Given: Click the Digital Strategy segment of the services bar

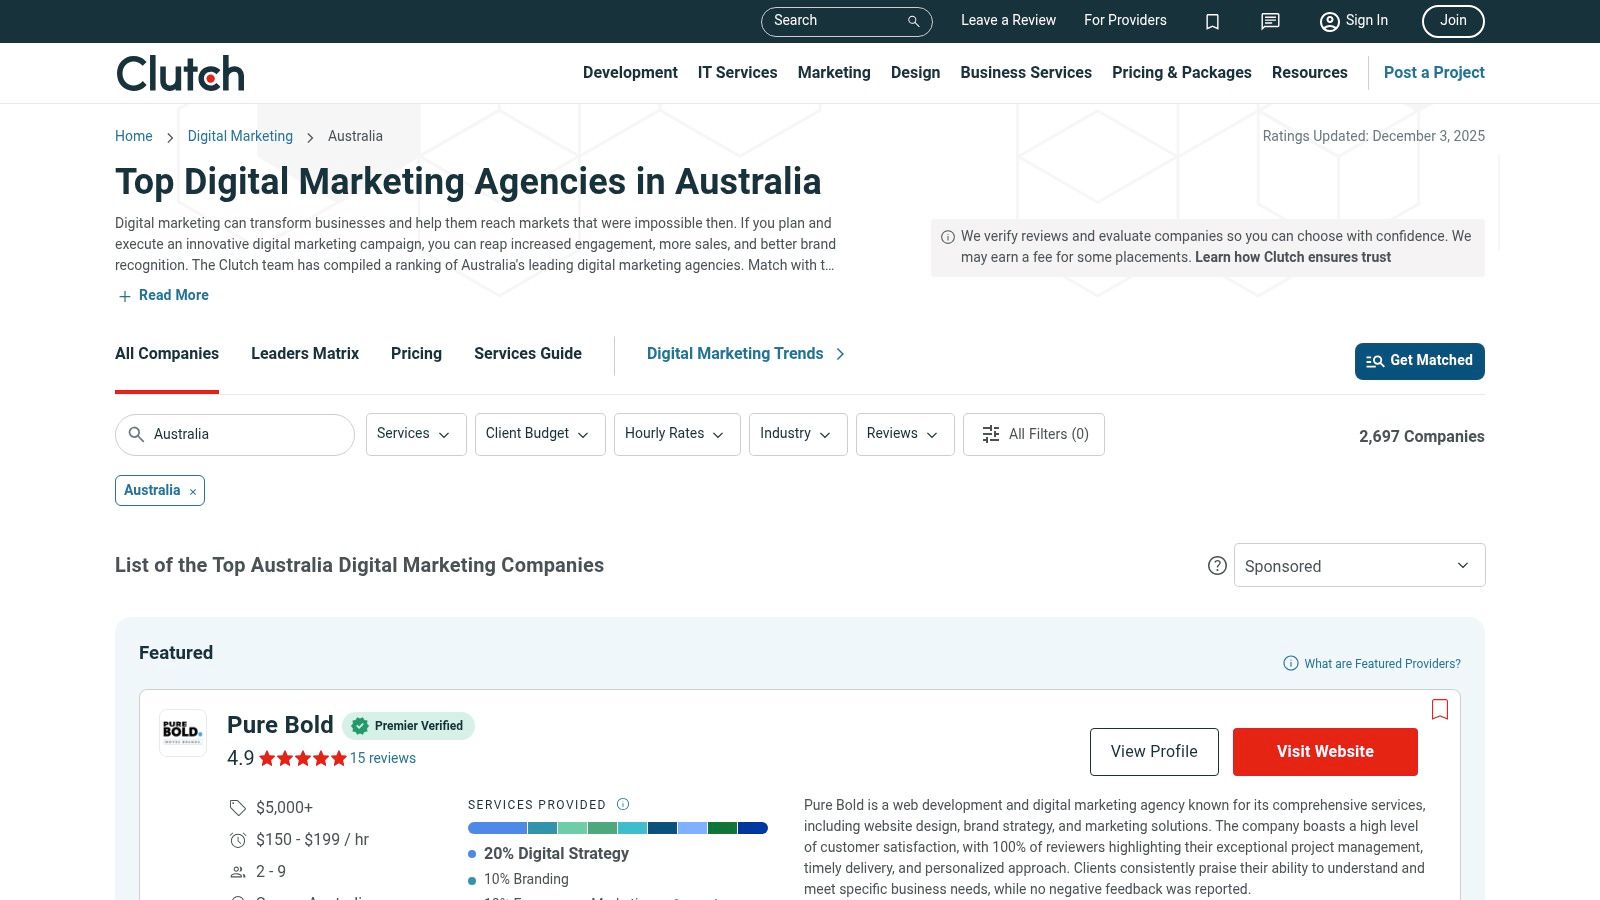Looking at the screenshot, I should click(495, 828).
